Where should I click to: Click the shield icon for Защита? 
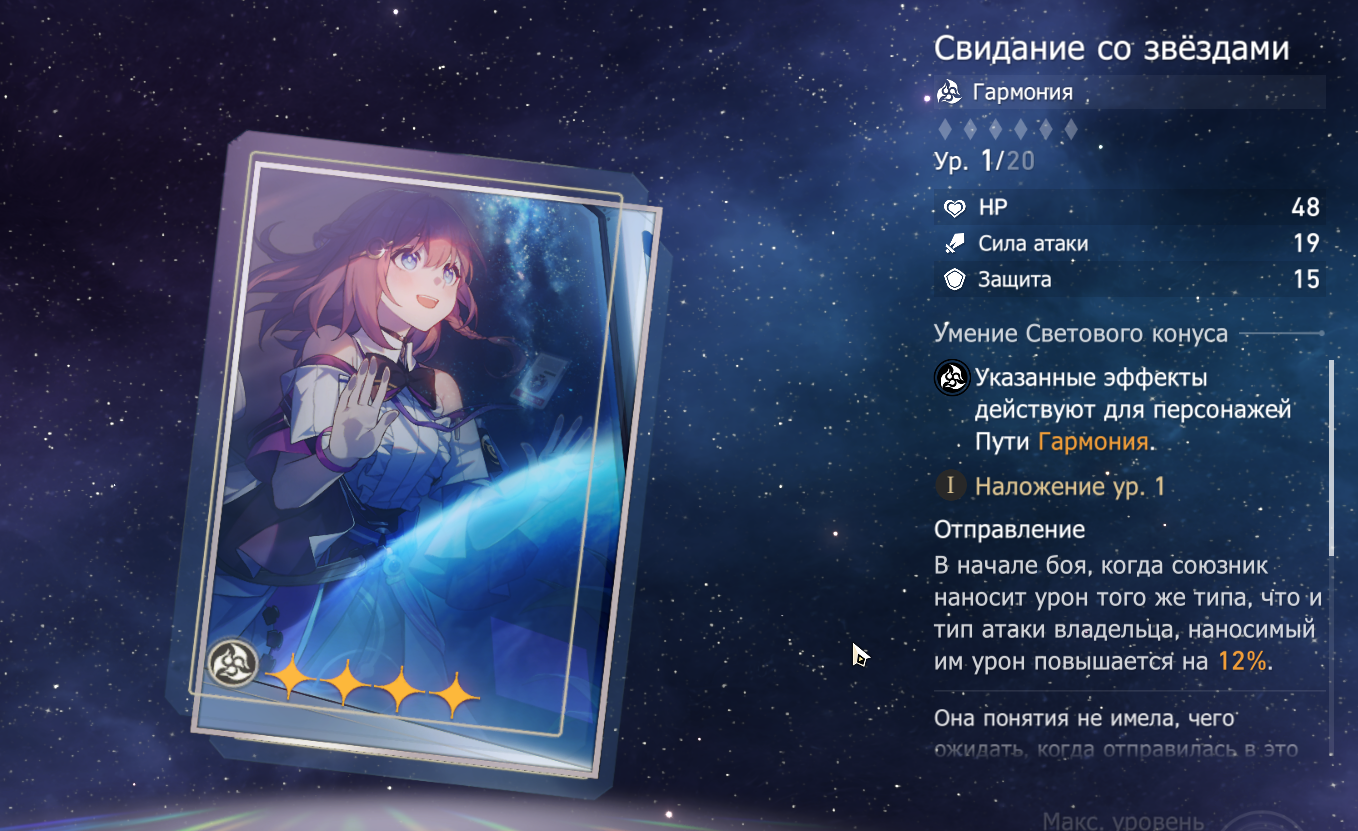pyautogui.click(x=955, y=280)
